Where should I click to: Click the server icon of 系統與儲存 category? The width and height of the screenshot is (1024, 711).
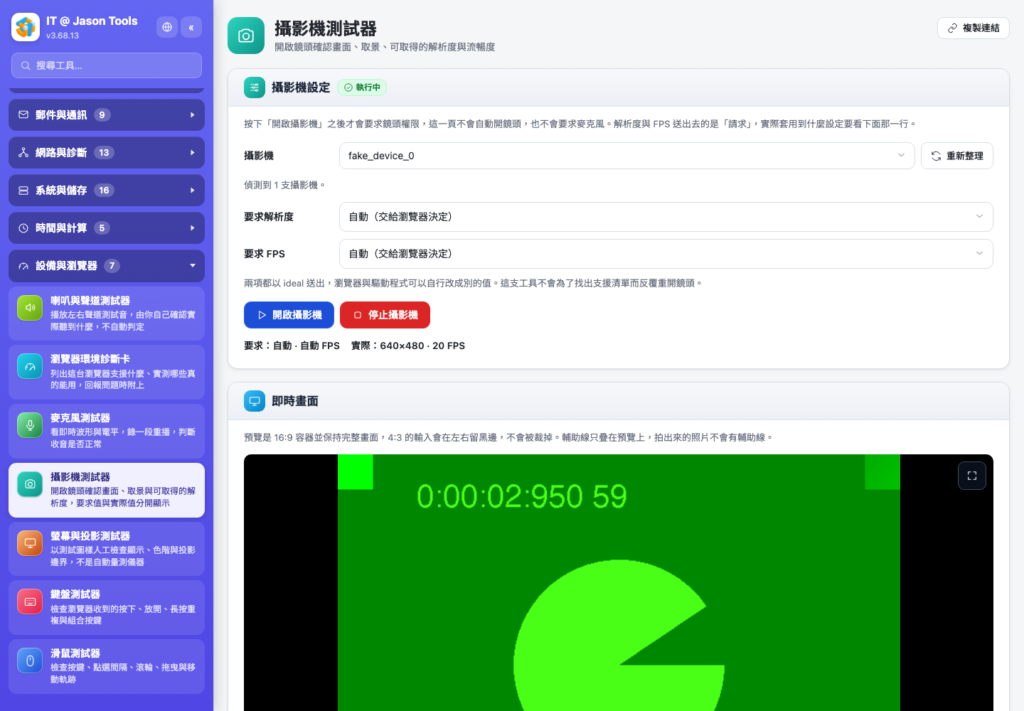24,191
